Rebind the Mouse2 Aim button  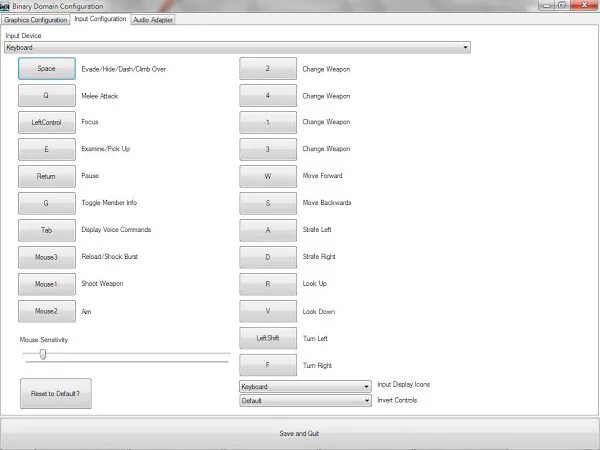[47, 311]
